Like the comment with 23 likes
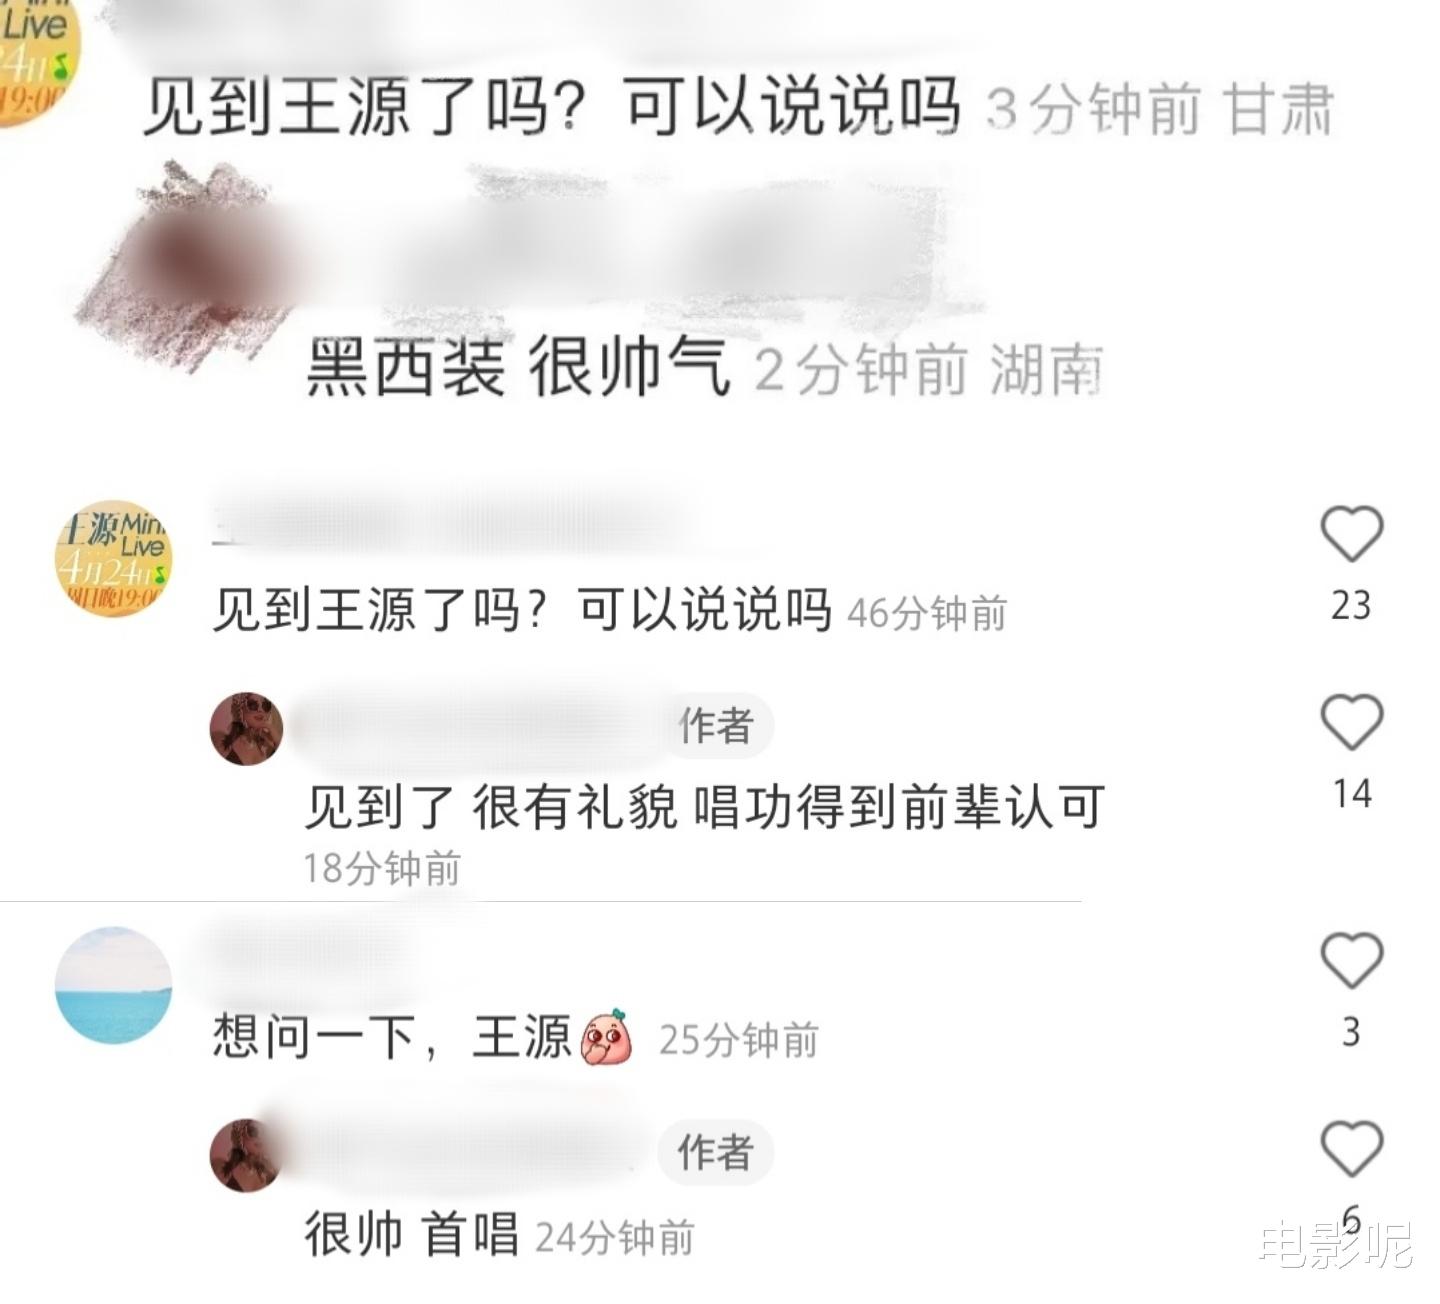The image size is (1440, 1304). point(1352,535)
